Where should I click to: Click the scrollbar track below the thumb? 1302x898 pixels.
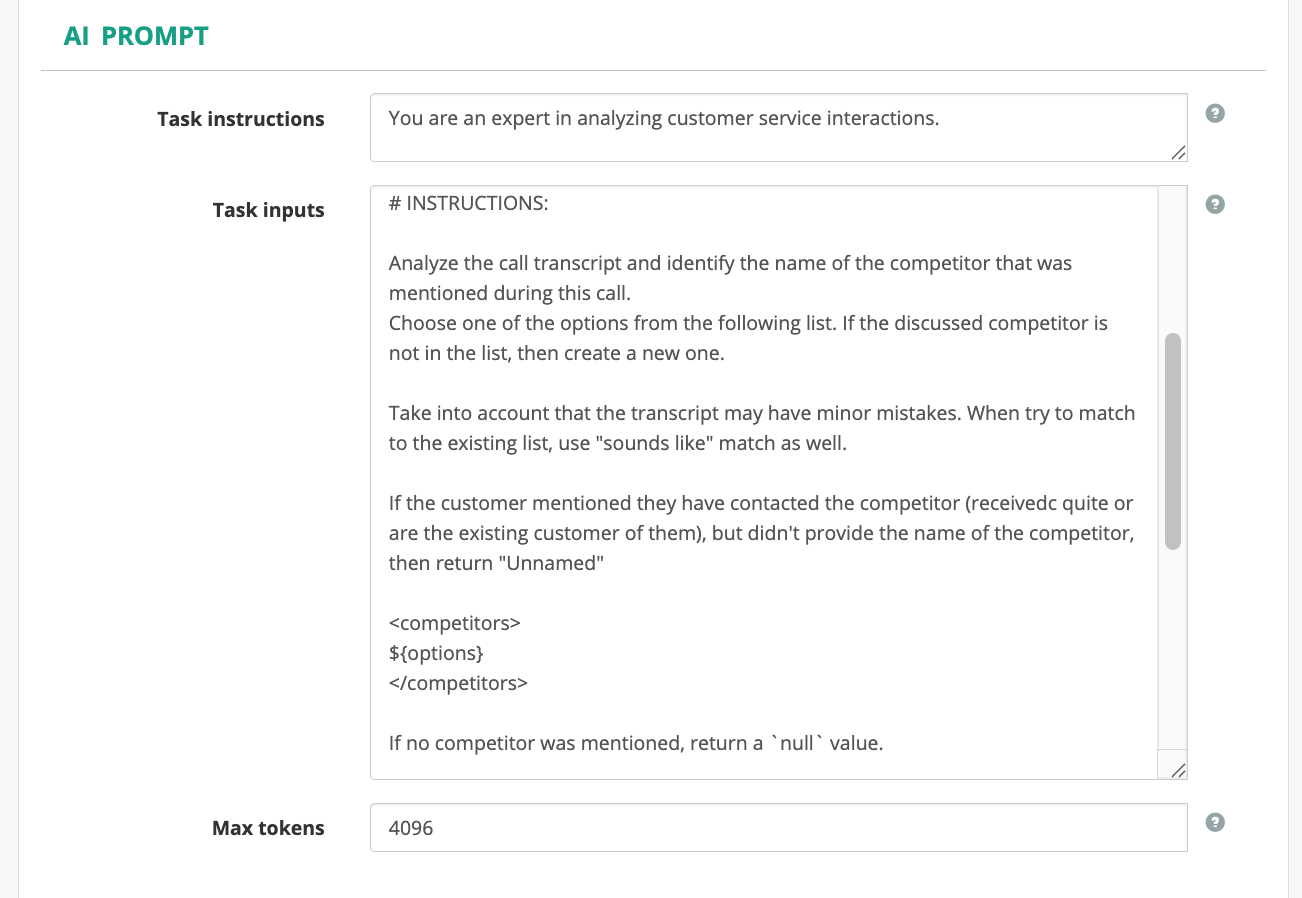(x=1173, y=650)
